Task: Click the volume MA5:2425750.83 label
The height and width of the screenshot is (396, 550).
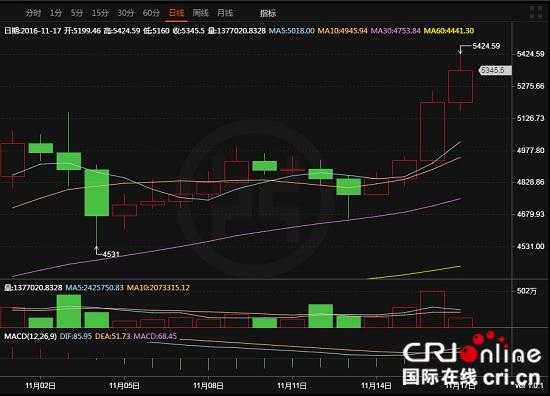Action: (95, 288)
